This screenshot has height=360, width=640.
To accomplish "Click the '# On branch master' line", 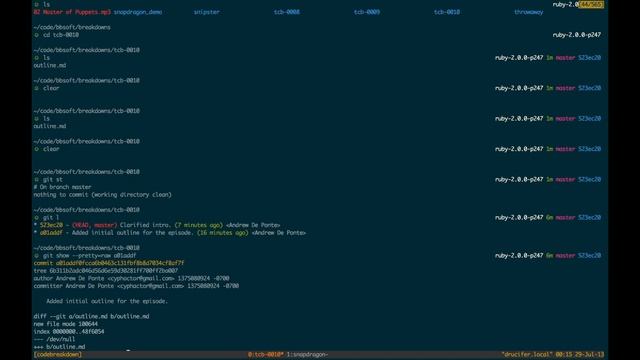I will click(x=62, y=187).
